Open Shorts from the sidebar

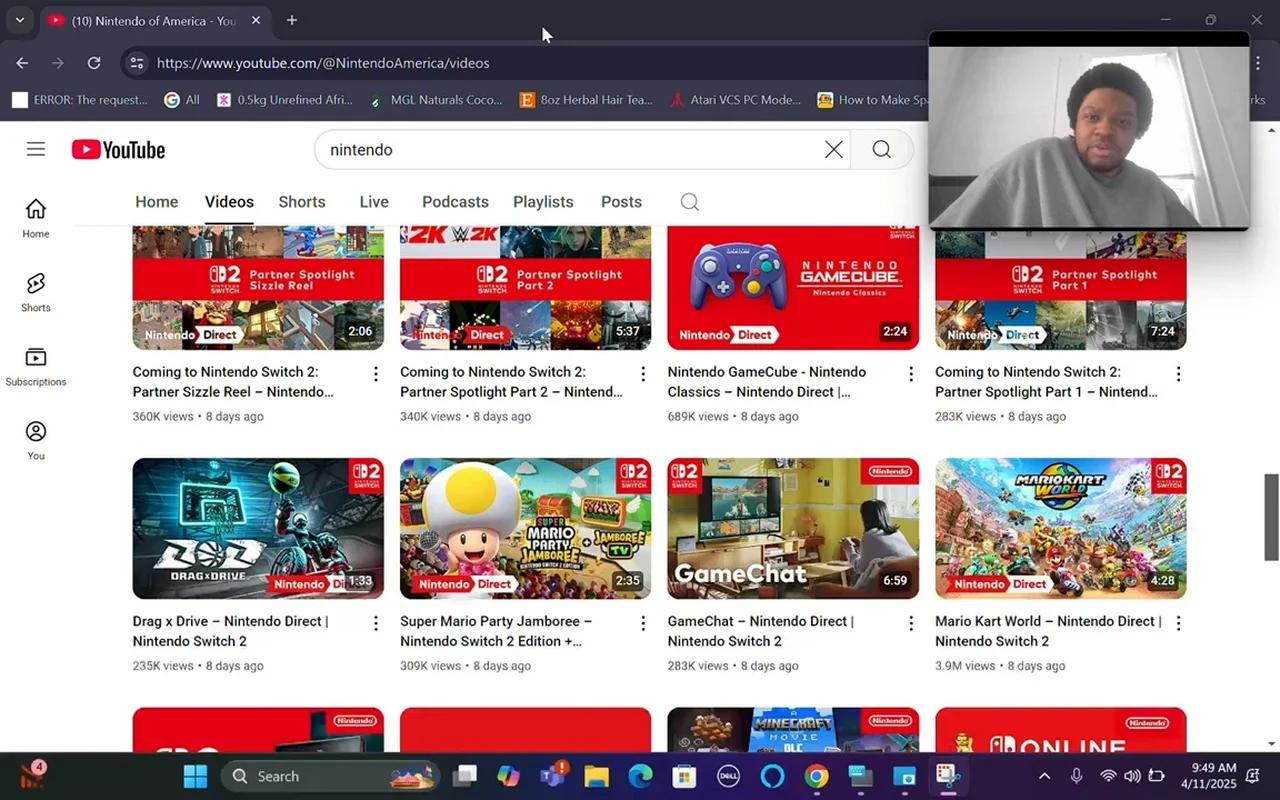point(35,290)
